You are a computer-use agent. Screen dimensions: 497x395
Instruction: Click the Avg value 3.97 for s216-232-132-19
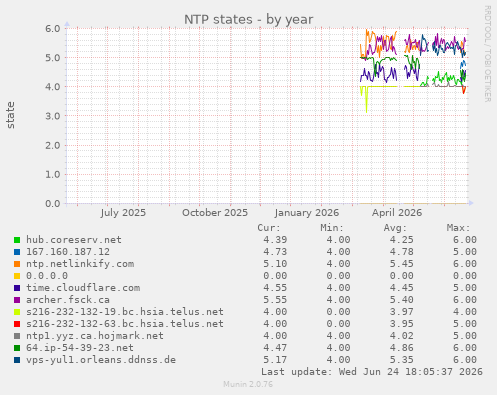(x=402, y=312)
